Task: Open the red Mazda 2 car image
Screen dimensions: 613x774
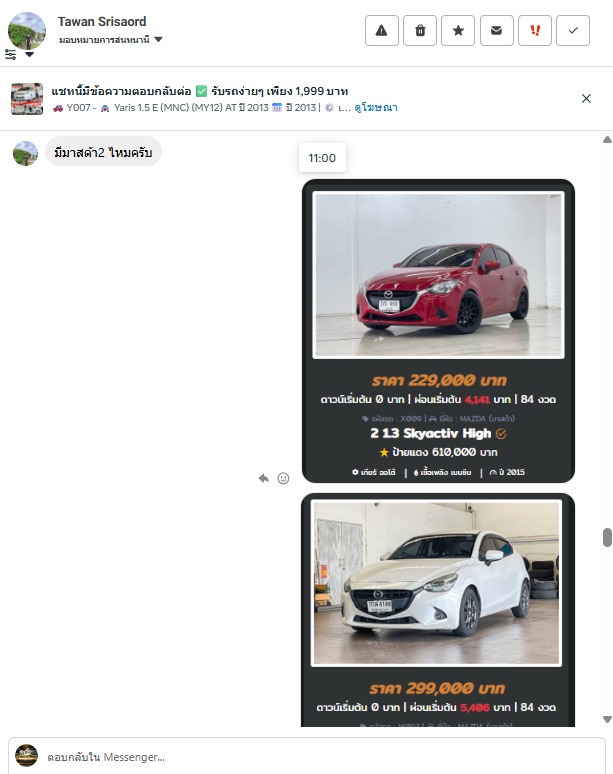Action: click(x=438, y=274)
